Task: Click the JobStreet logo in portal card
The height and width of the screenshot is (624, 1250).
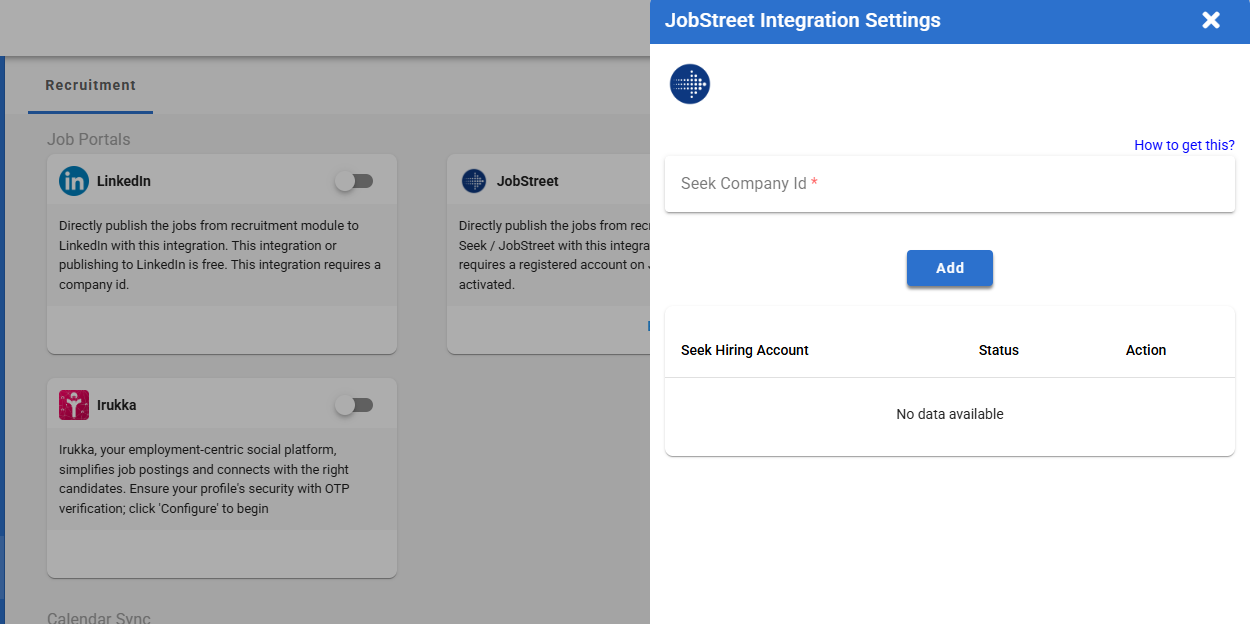Action: [473, 181]
